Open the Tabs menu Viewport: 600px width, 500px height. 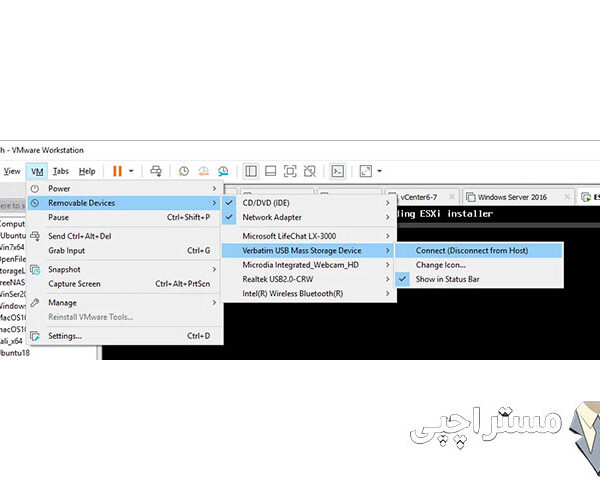pos(61,171)
